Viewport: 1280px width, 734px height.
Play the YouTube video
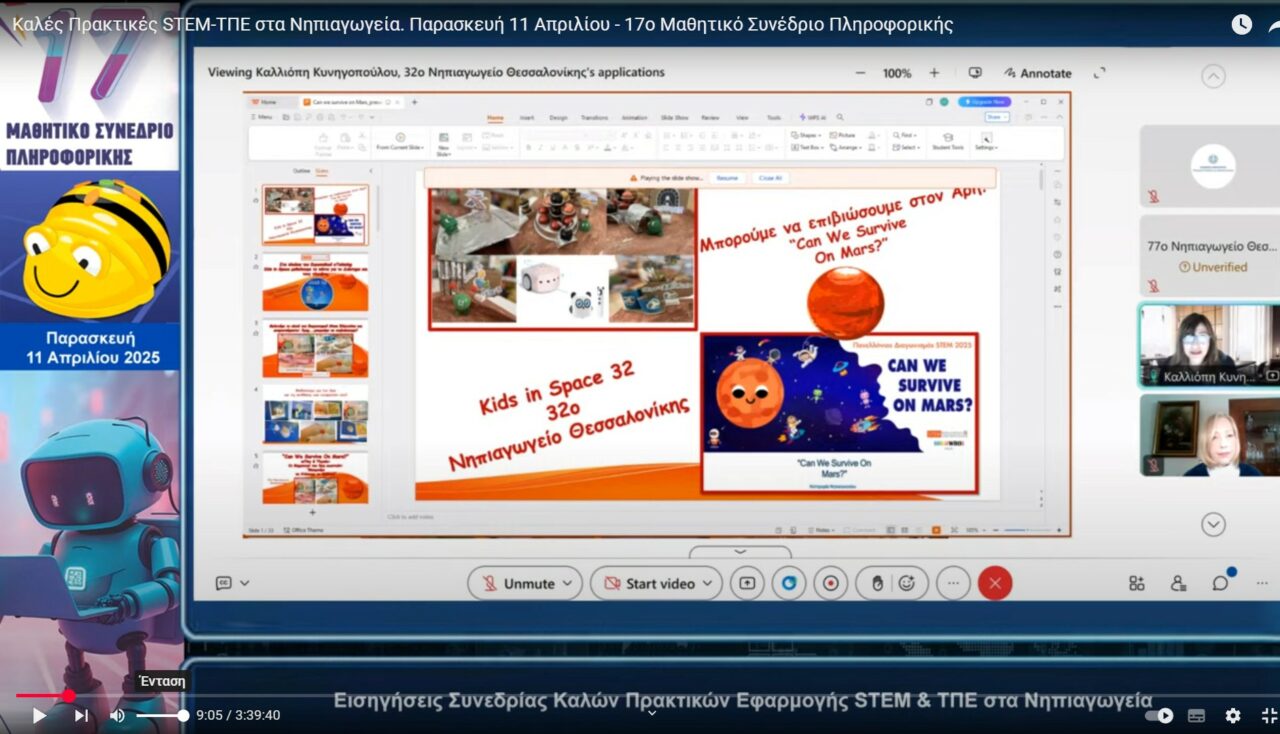click(x=40, y=715)
